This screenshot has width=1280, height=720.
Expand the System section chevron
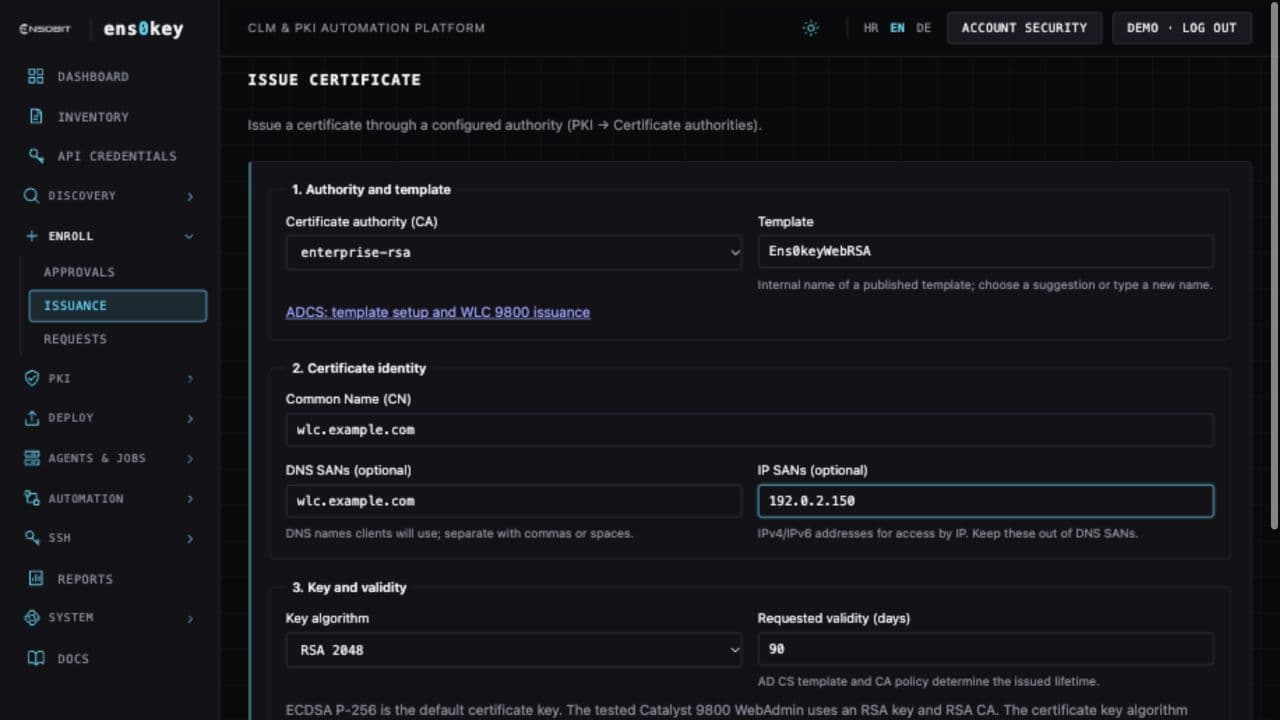(x=189, y=618)
